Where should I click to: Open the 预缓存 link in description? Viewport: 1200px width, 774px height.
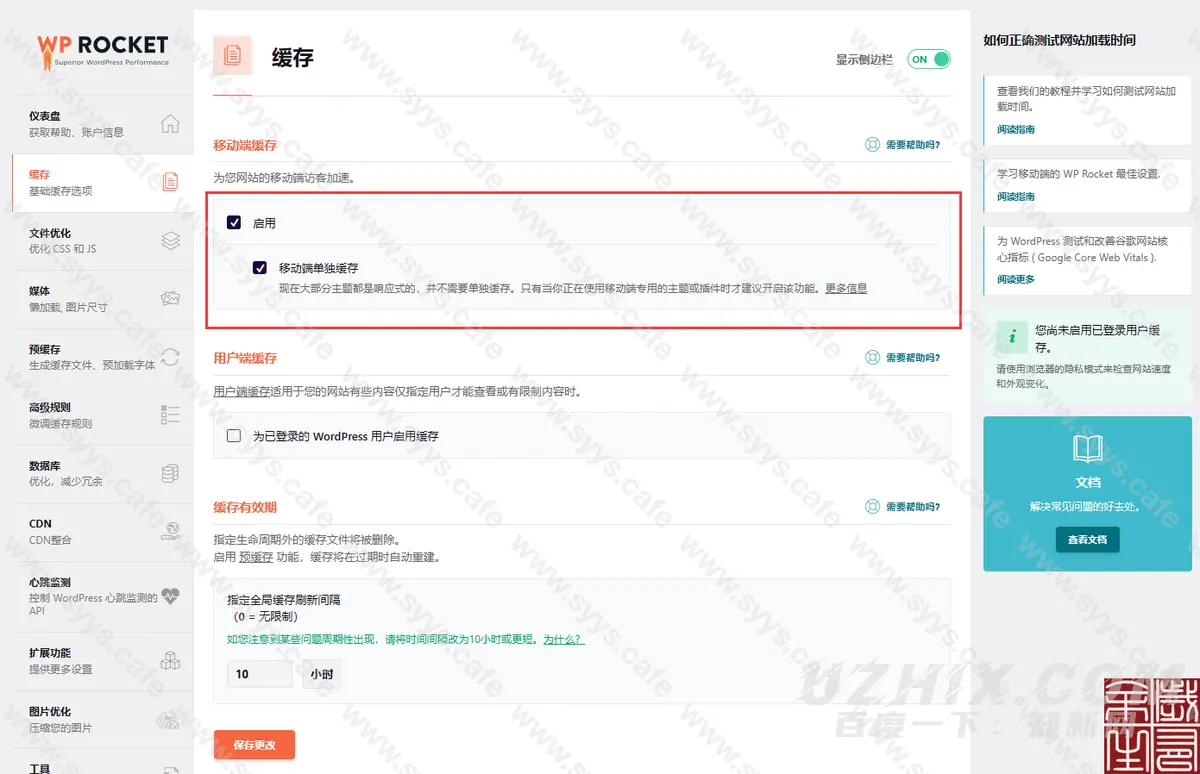(256, 556)
